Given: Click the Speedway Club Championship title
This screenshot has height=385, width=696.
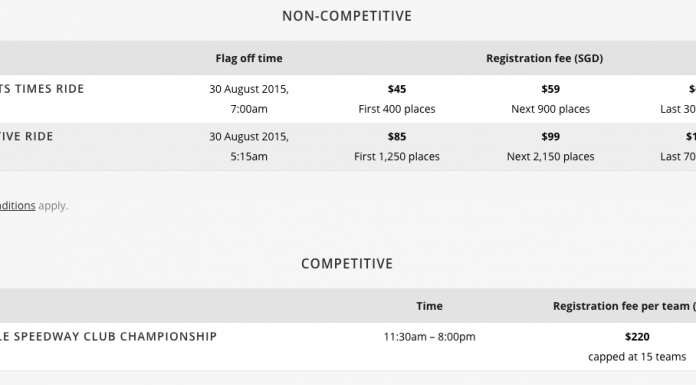Looking at the screenshot, I should click(108, 336).
